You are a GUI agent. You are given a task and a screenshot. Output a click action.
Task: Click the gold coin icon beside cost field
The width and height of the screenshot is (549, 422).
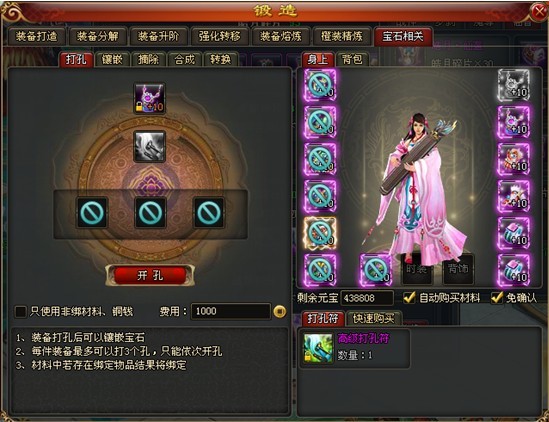[x=279, y=311]
